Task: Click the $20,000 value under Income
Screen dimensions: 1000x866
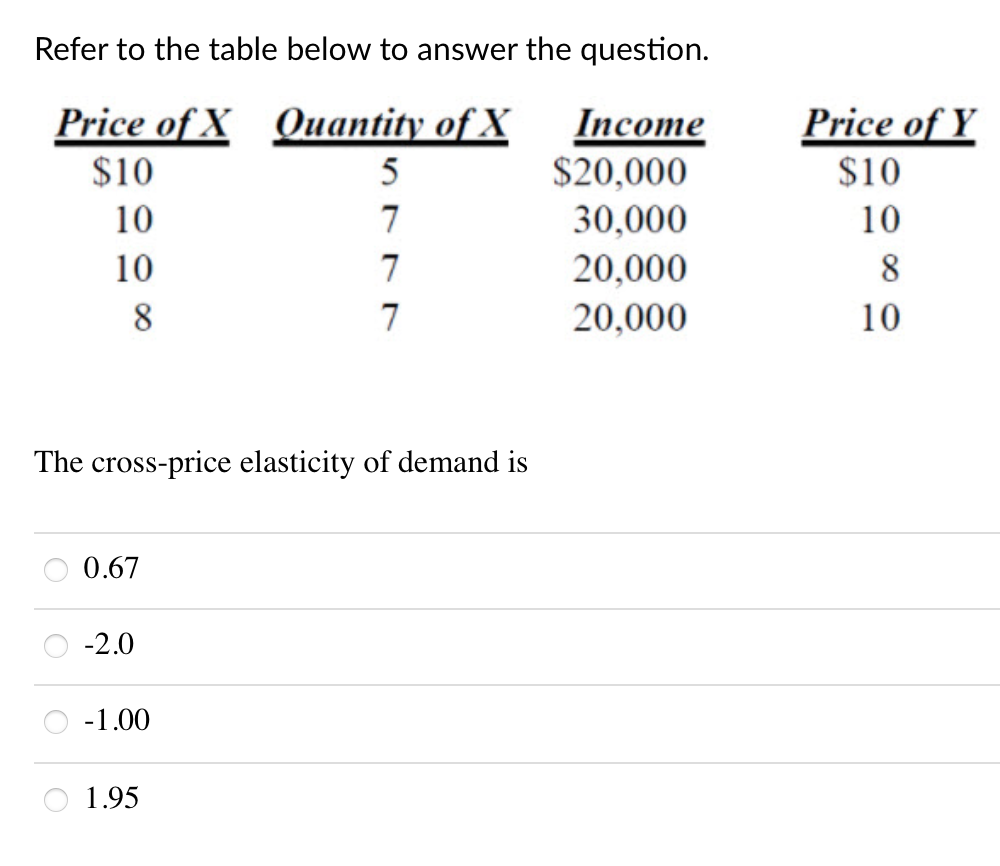Action: (618, 172)
